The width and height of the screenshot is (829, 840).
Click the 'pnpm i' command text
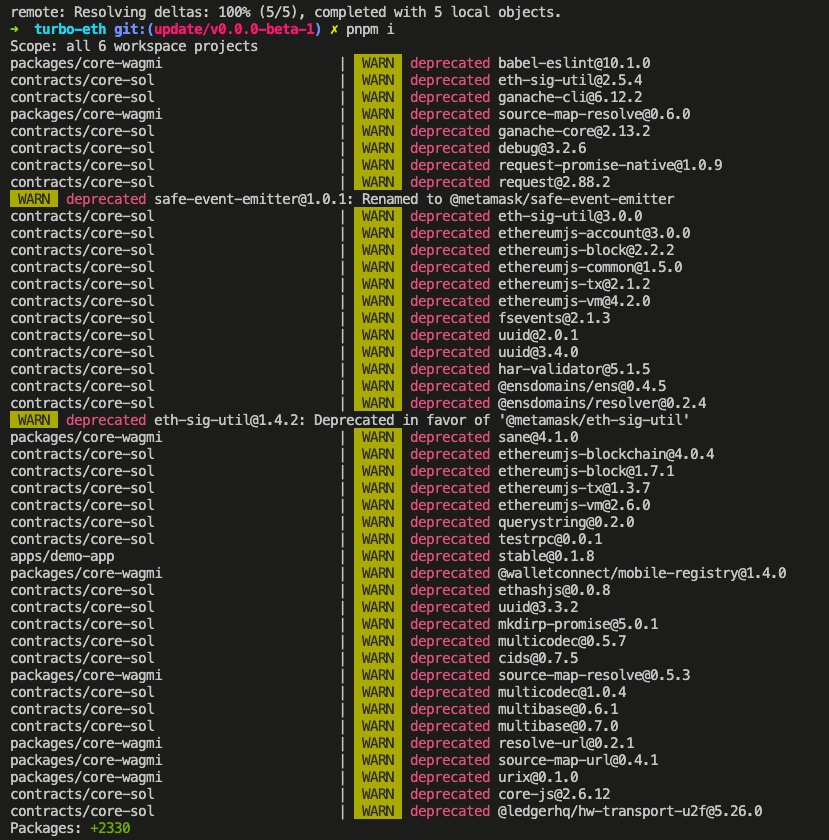tap(370, 29)
